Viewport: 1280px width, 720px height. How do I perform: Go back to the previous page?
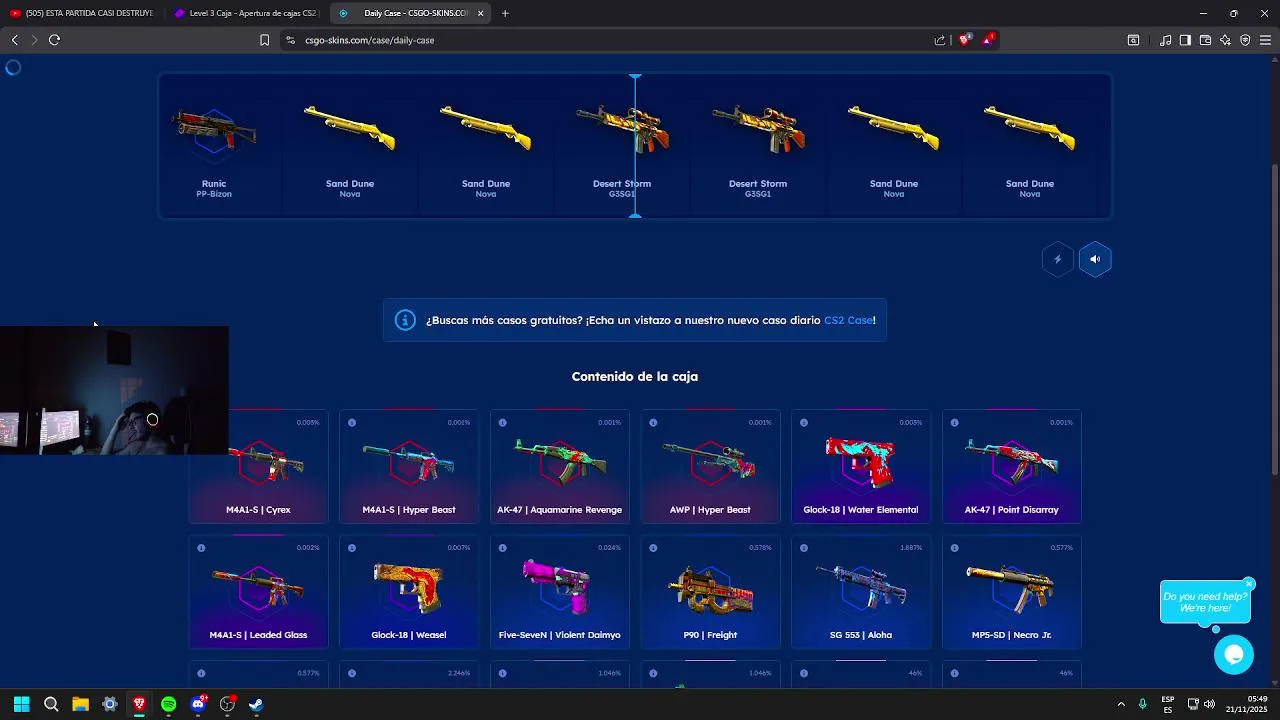click(x=14, y=40)
